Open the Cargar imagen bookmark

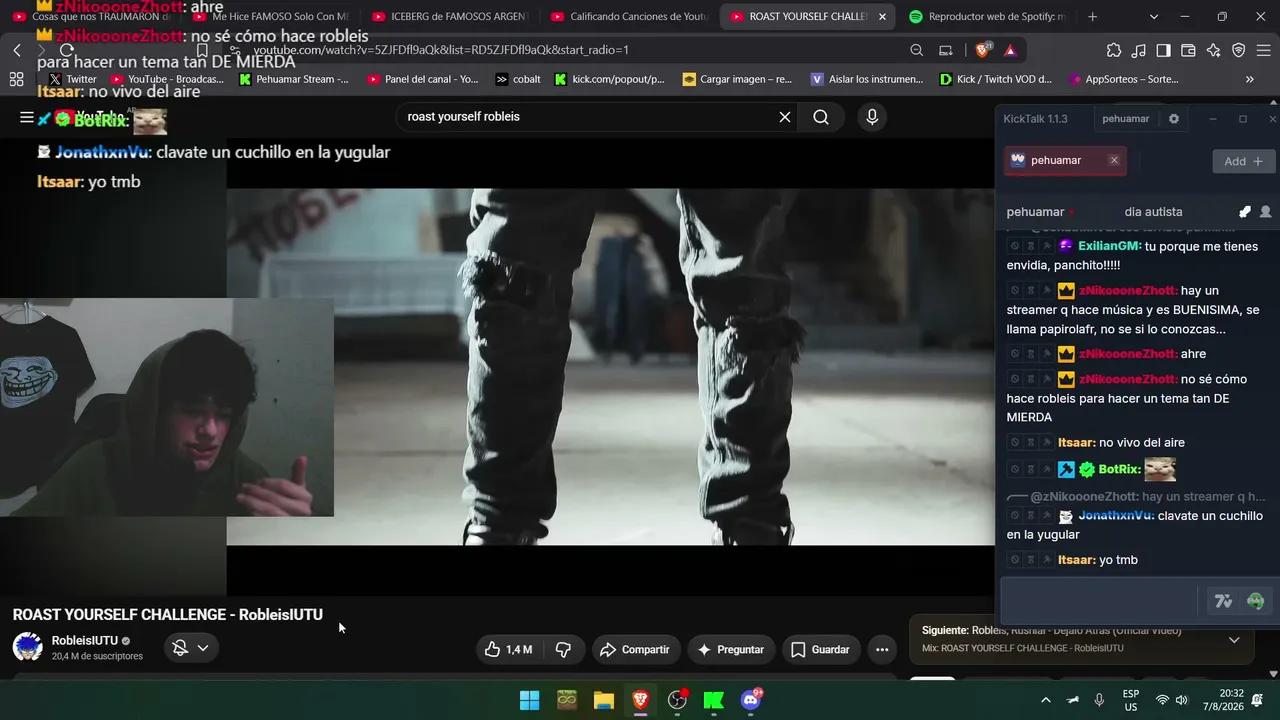tap(737, 79)
